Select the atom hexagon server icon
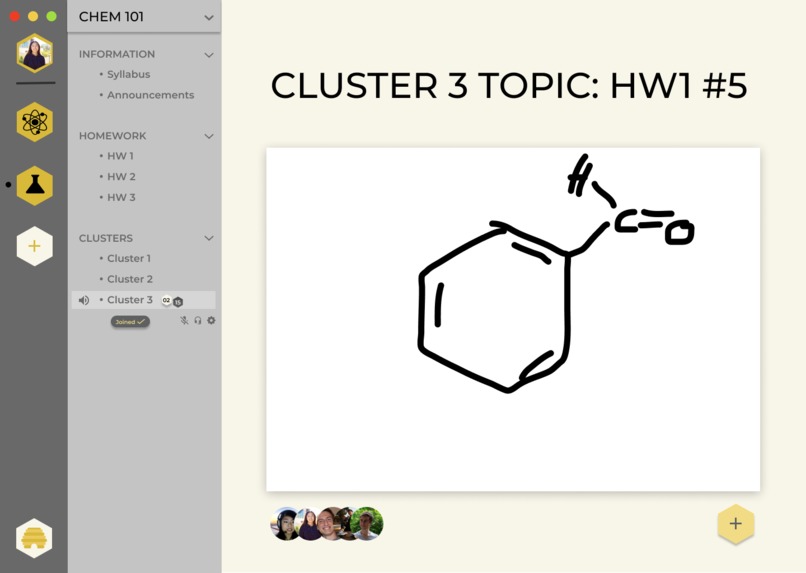 pyautogui.click(x=34, y=122)
